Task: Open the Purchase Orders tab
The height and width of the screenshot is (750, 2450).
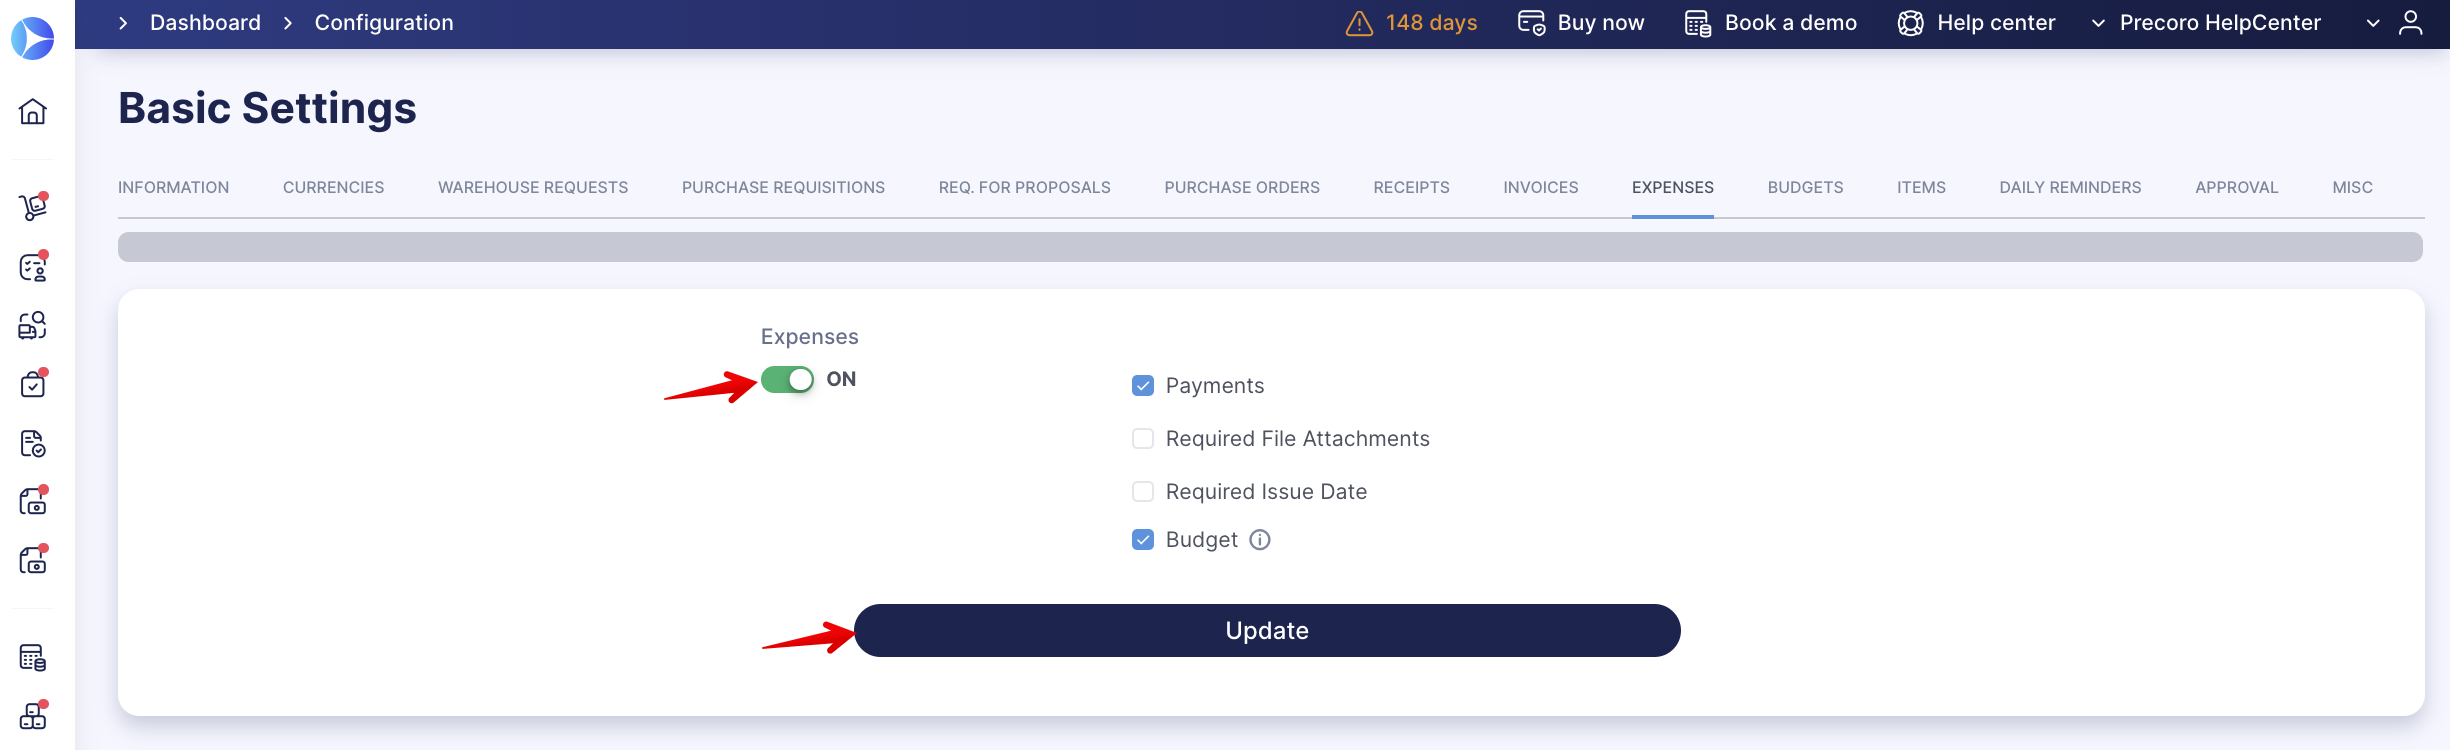Action: tap(1242, 187)
